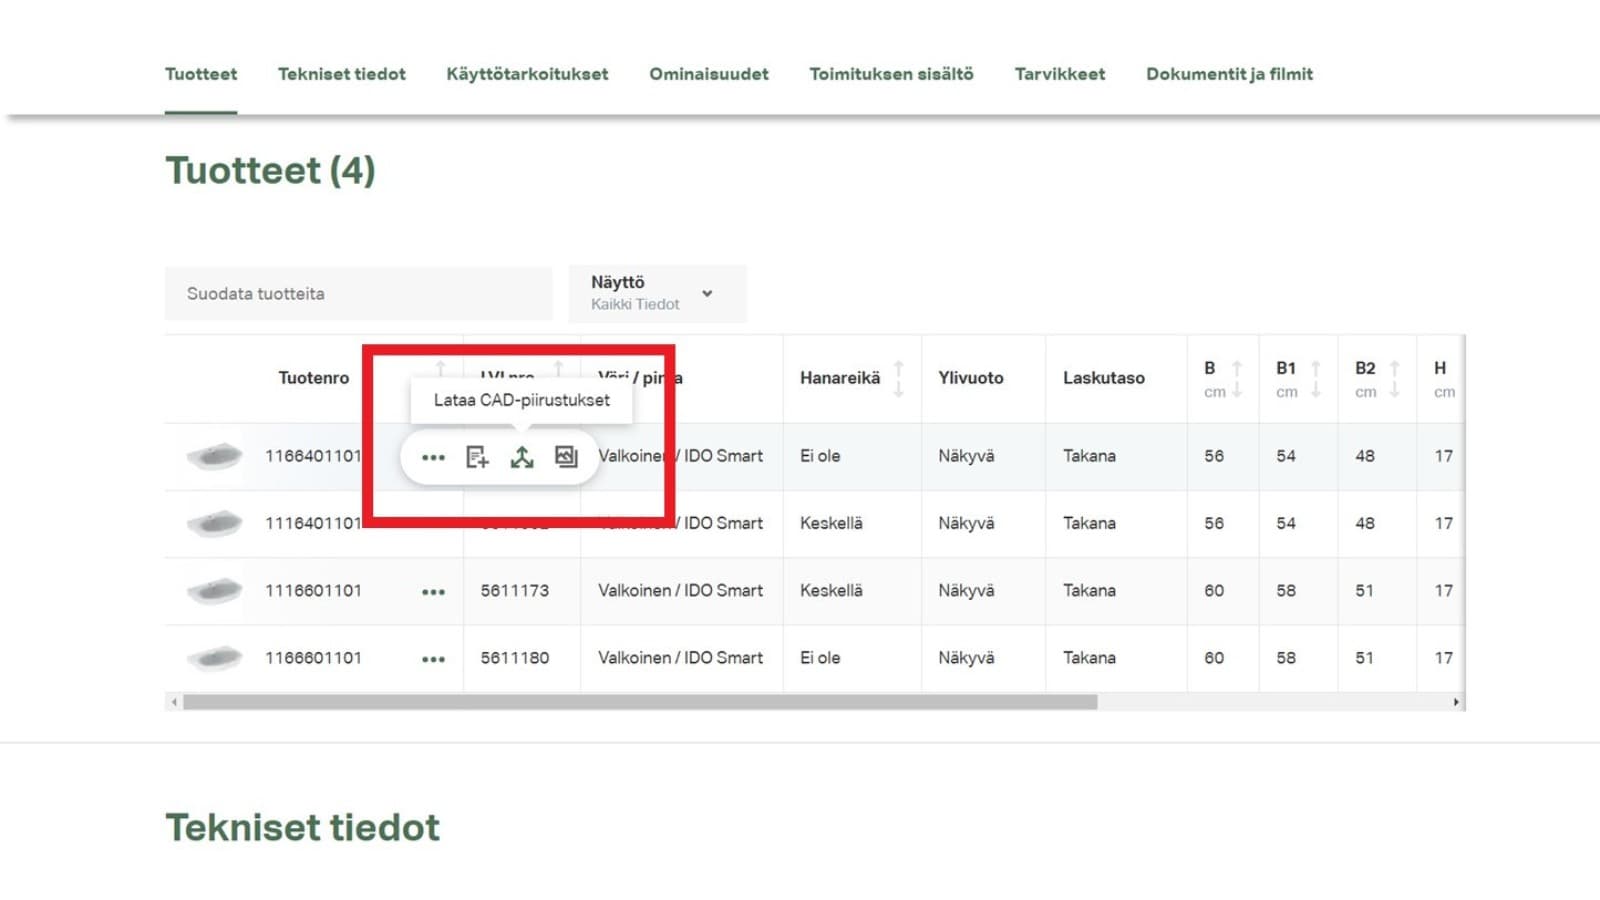This screenshot has width=1600, height=900.
Task: Click the descending sort arrow on column B2
Action: click(1393, 392)
